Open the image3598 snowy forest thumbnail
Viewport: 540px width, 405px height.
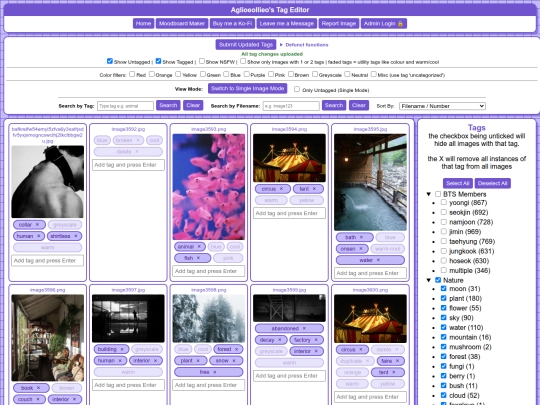coord(209,319)
